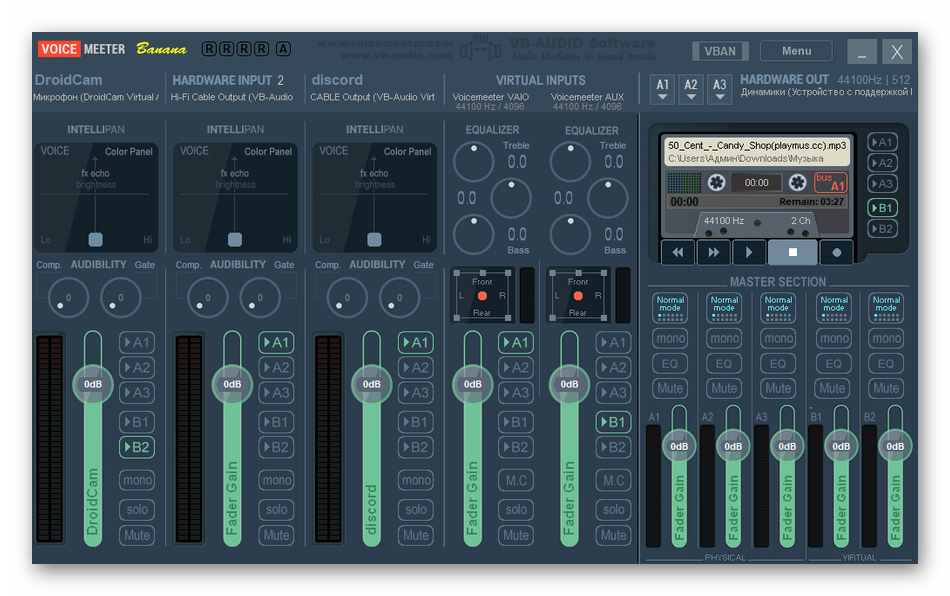Start recording with the record button
The height and width of the screenshot is (596, 950).
click(x=837, y=253)
